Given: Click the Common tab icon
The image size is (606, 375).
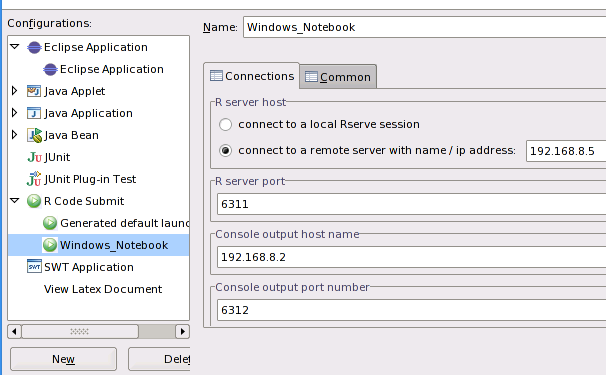Looking at the screenshot, I should pos(311,77).
